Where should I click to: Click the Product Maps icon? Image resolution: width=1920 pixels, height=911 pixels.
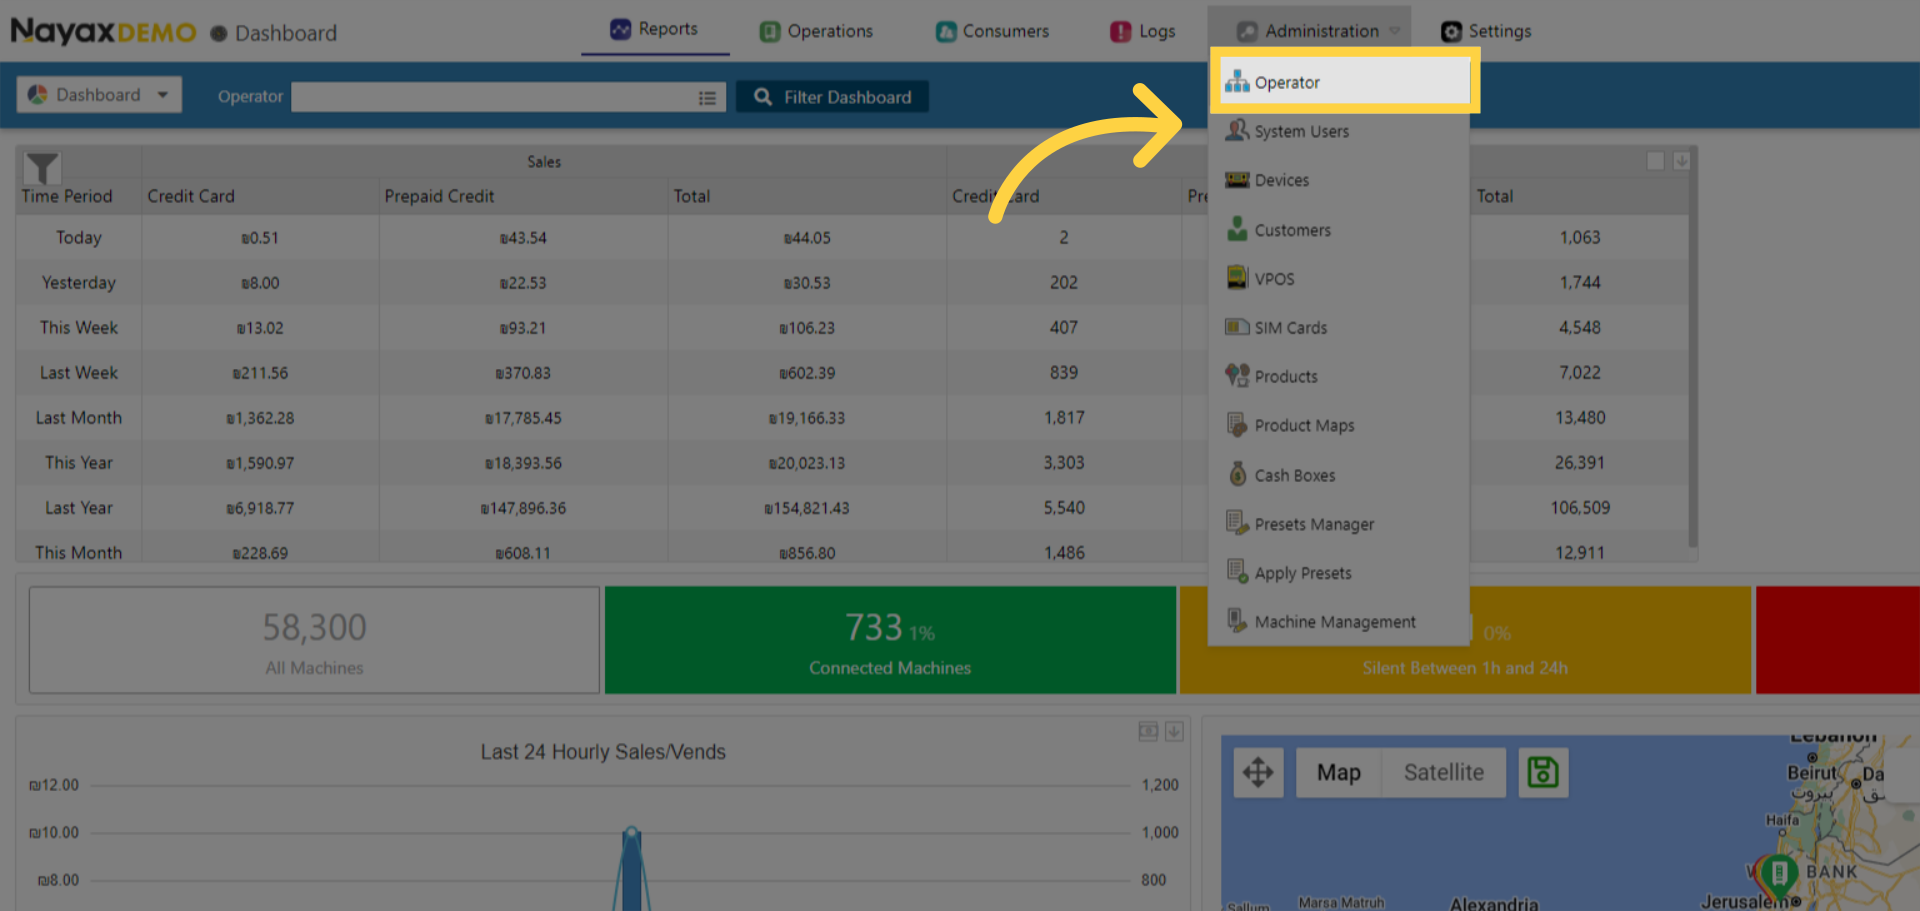pyautogui.click(x=1237, y=424)
